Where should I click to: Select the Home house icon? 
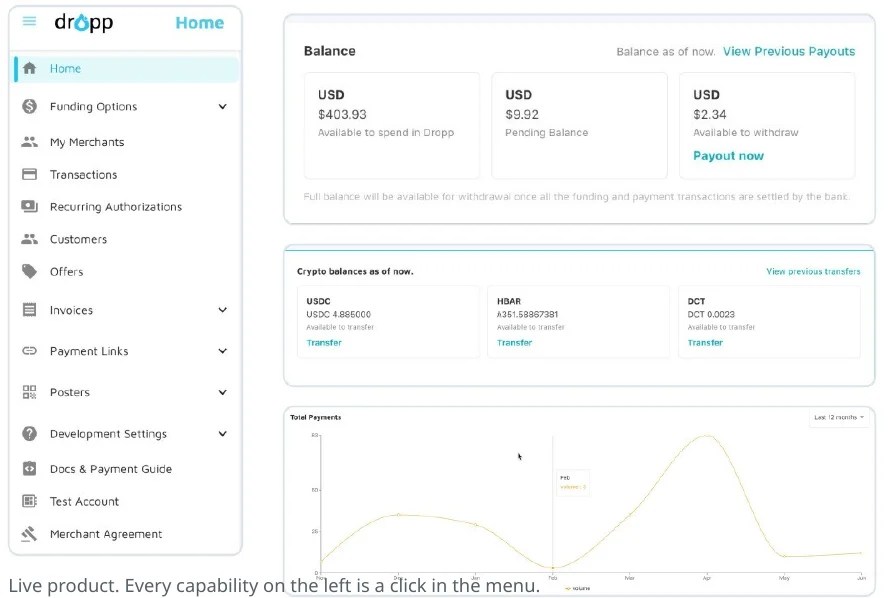29,68
